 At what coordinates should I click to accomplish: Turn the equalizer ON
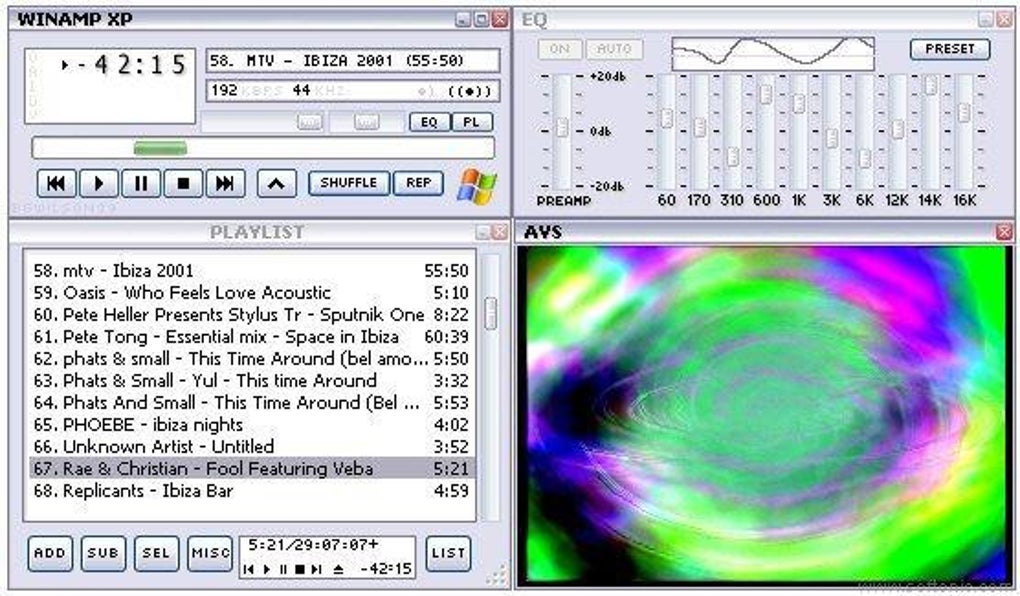tap(559, 49)
